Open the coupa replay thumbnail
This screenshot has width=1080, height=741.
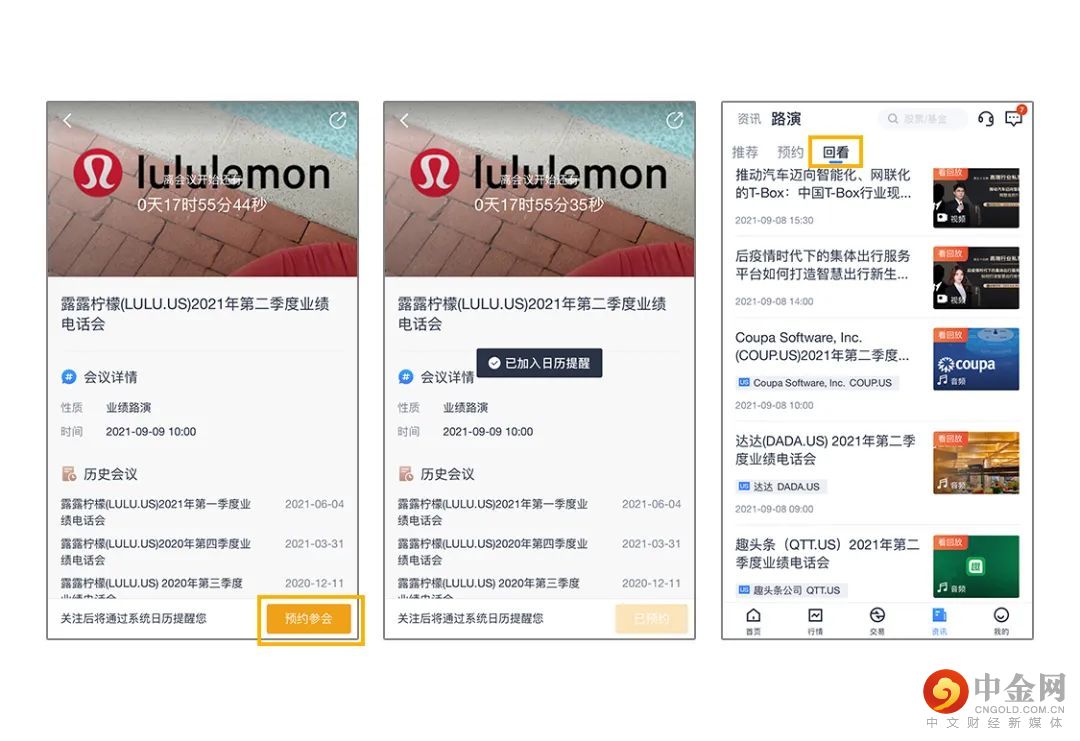(976, 359)
